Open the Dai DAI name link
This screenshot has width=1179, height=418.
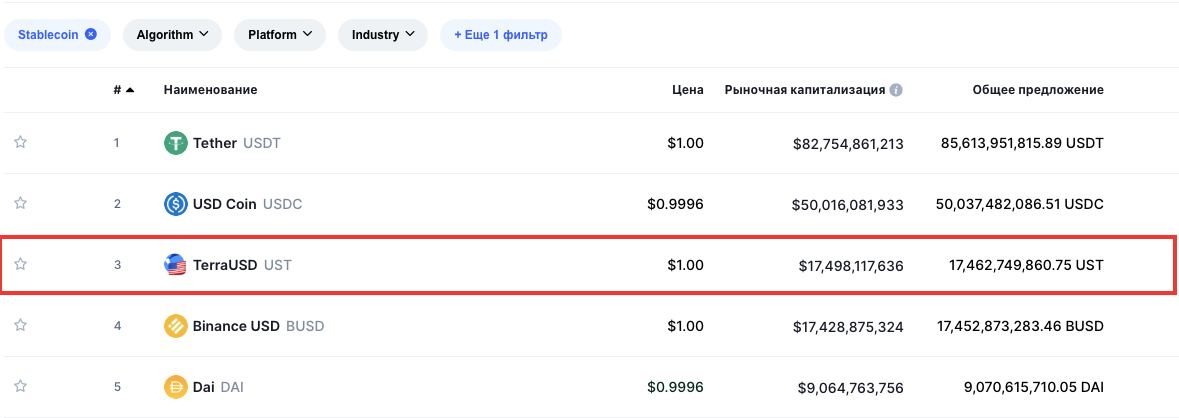coord(217,386)
